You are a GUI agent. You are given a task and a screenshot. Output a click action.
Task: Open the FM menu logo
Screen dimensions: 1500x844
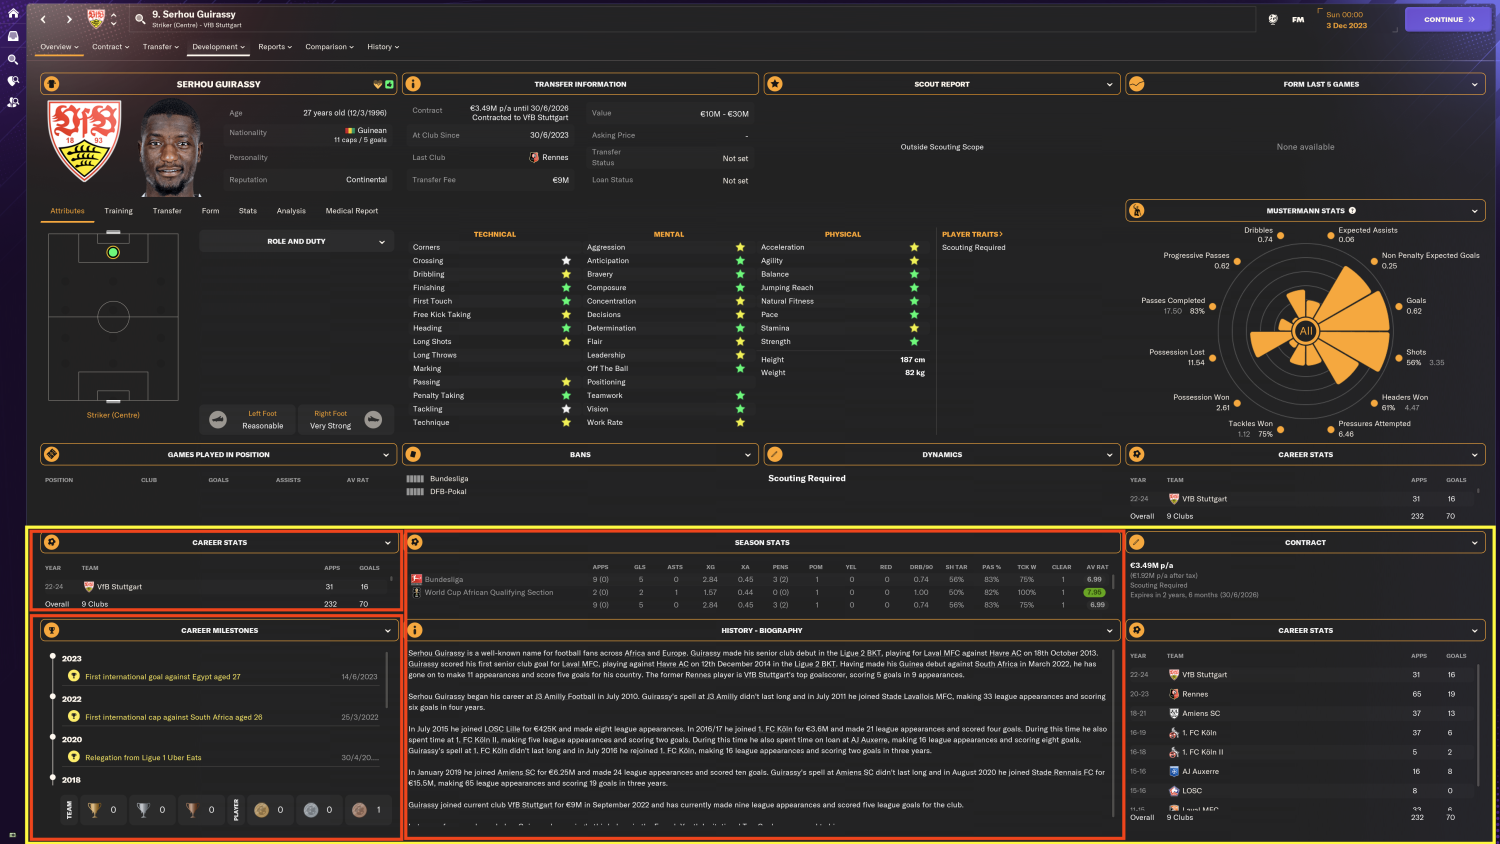[1297, 19]
